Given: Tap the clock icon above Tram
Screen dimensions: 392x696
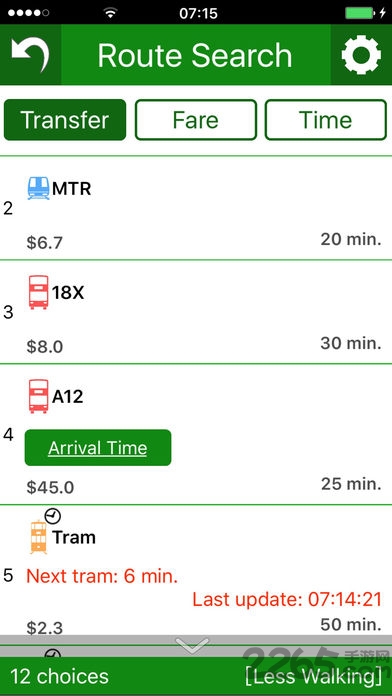Looking at the screenshot, I should point(53,516).
